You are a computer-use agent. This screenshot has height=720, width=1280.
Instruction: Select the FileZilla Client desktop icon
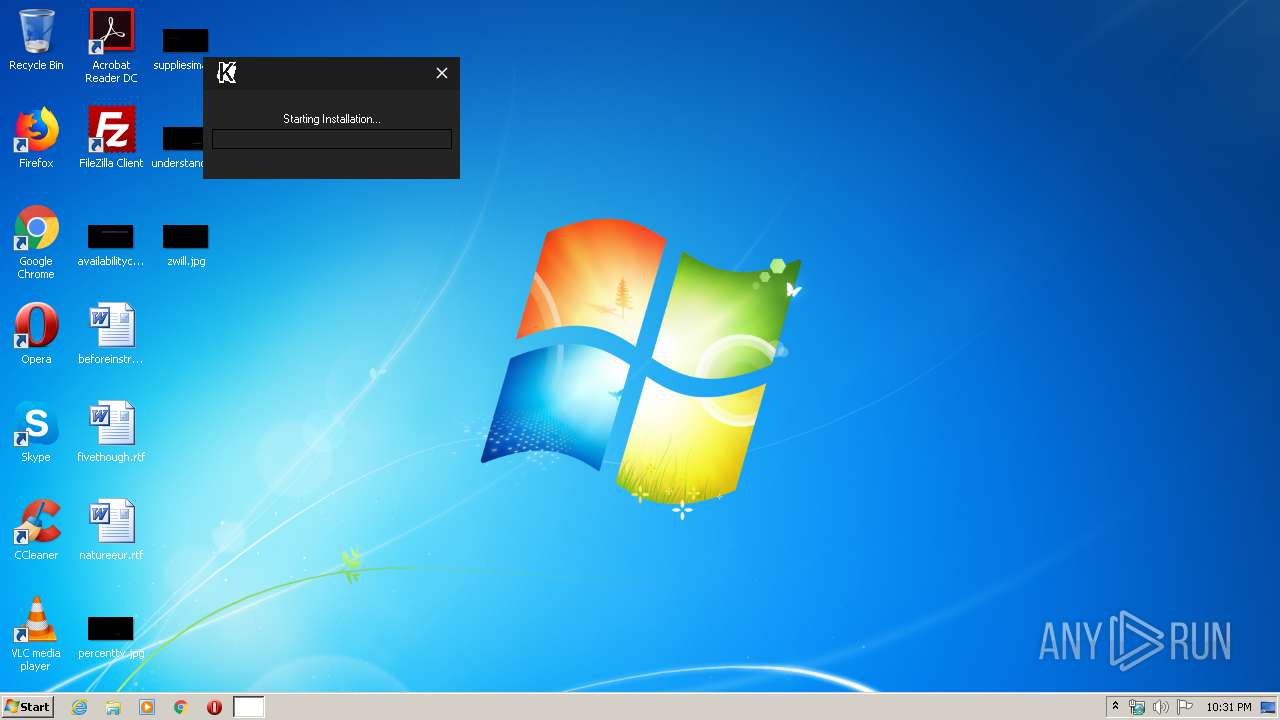coord(111,138)
